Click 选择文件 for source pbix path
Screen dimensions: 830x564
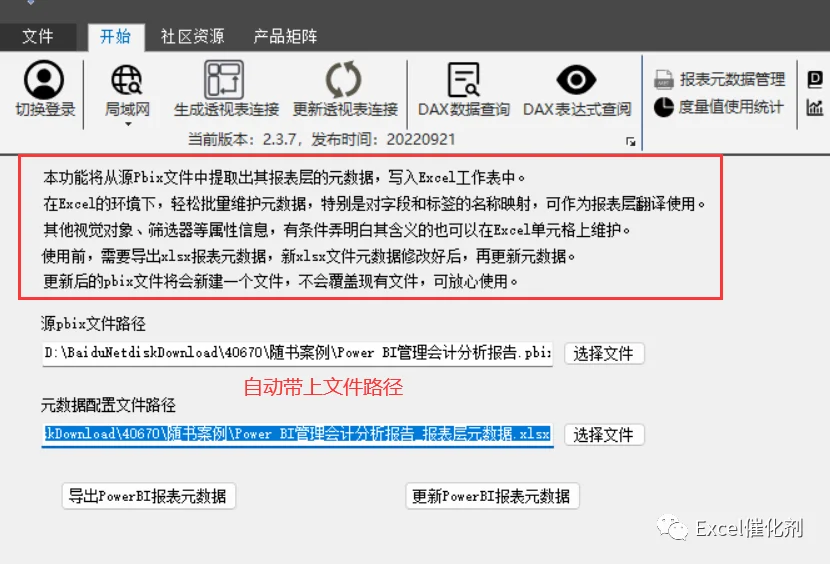604,353
